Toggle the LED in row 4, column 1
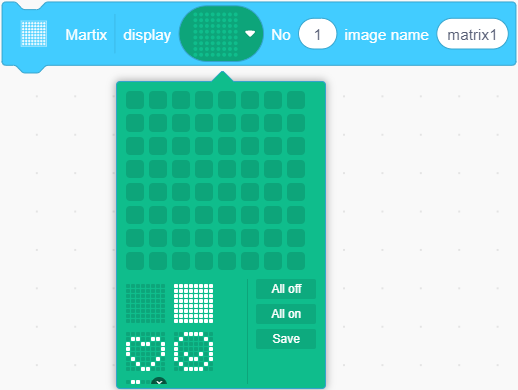The width and height of the screenshot is (518, 390). point(135,169)
